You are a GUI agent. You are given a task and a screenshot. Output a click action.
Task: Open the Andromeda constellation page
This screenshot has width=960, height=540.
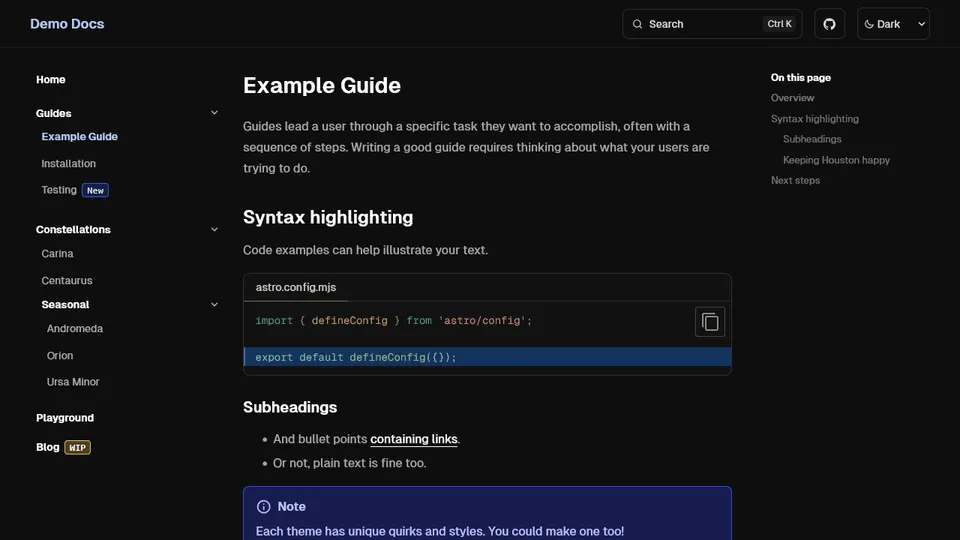tap(75, 328)
